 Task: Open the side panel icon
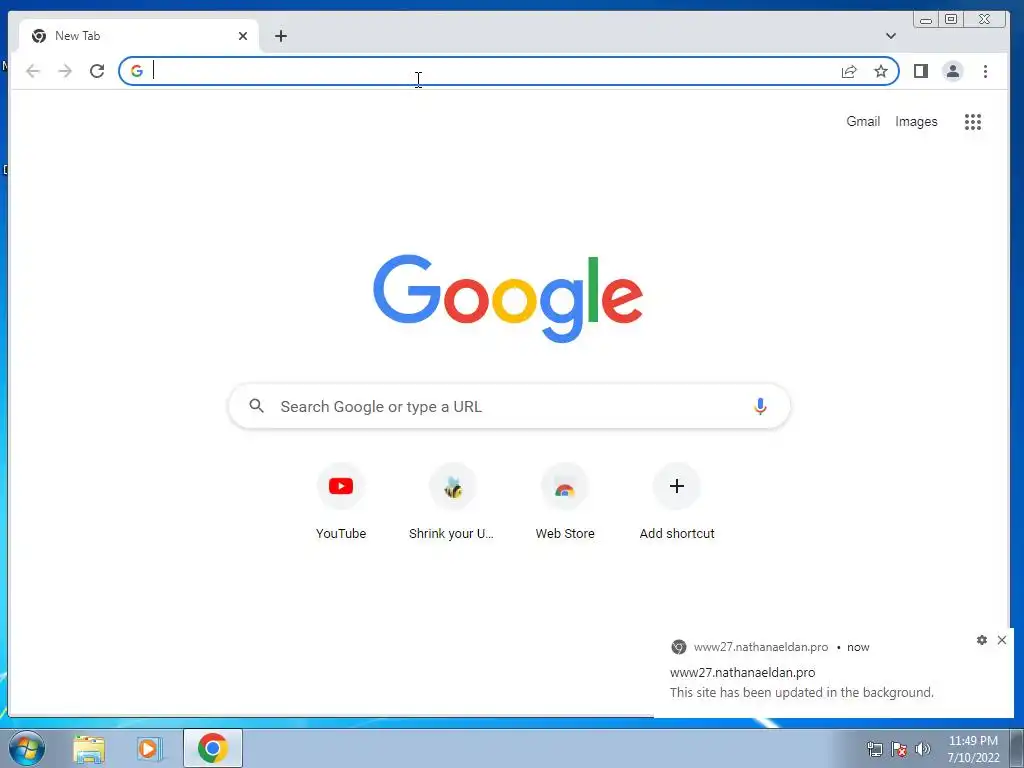[x=921, y=71]
